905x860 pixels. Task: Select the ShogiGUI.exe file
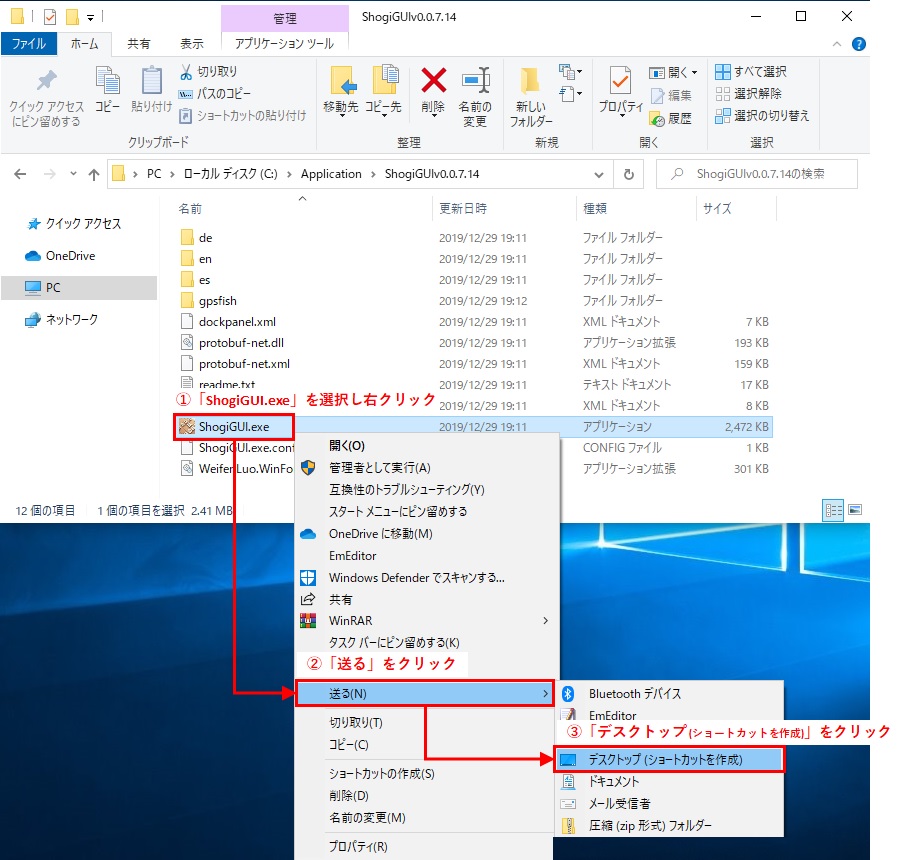pos(234,427)
